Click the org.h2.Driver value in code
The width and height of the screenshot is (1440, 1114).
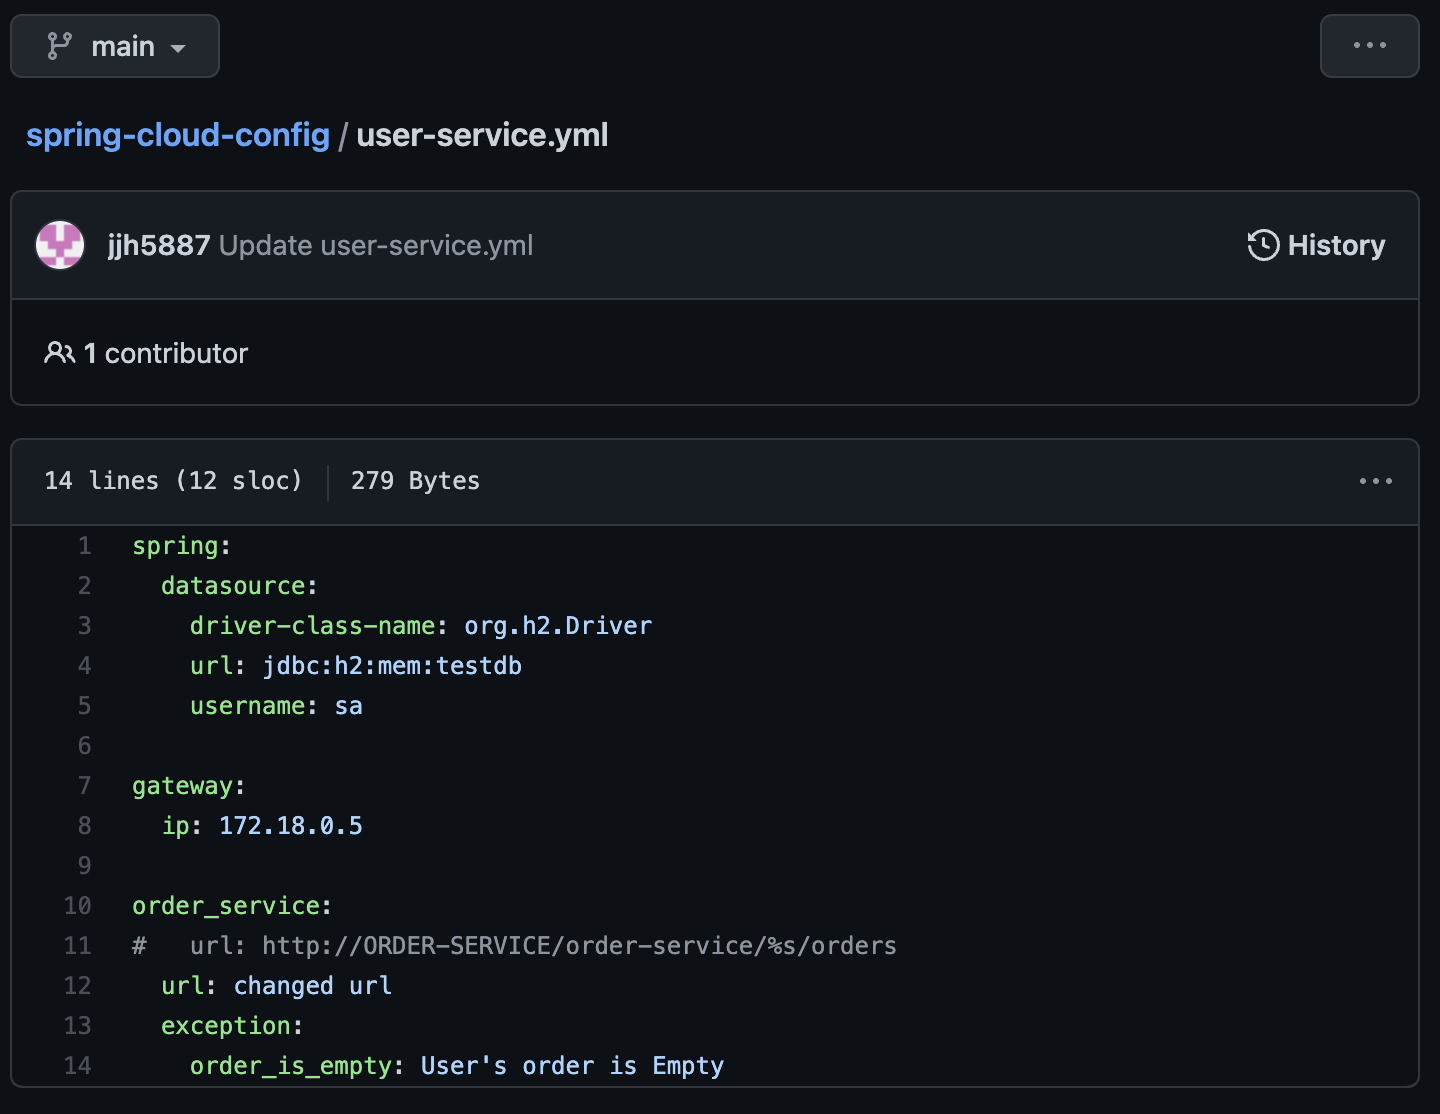558,626
